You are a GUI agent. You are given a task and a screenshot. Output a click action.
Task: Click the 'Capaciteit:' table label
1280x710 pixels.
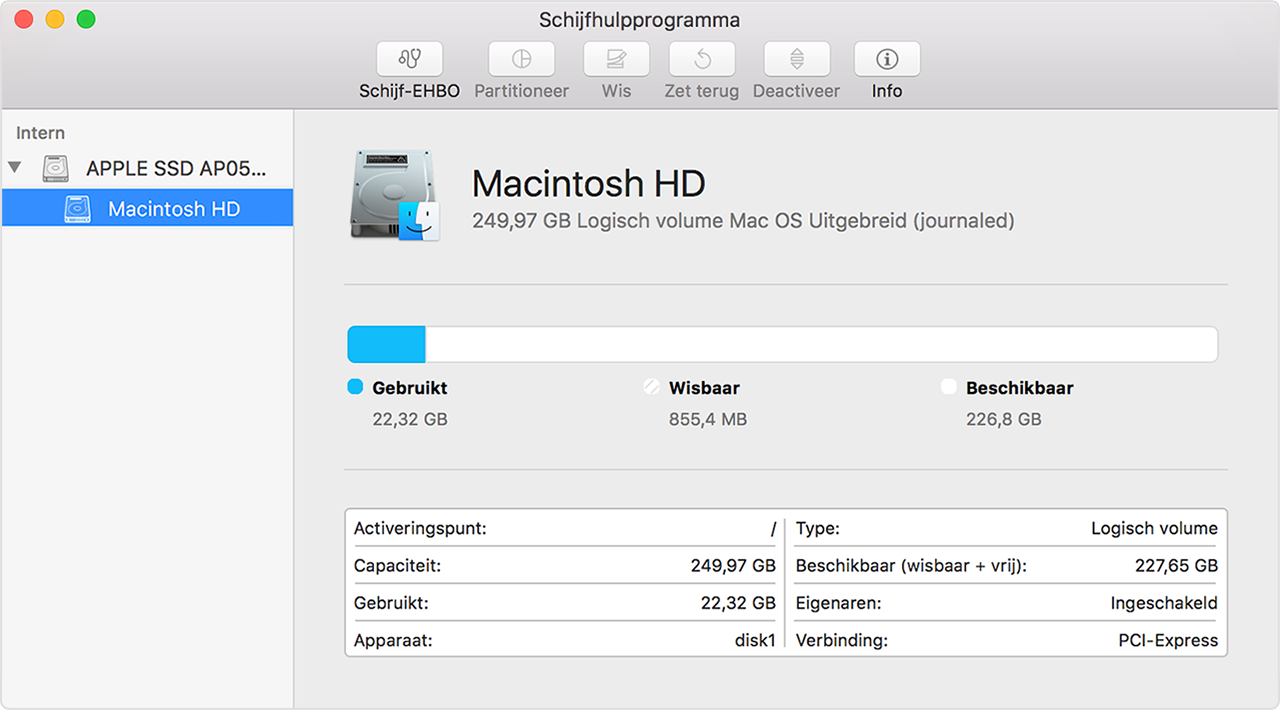397,565
